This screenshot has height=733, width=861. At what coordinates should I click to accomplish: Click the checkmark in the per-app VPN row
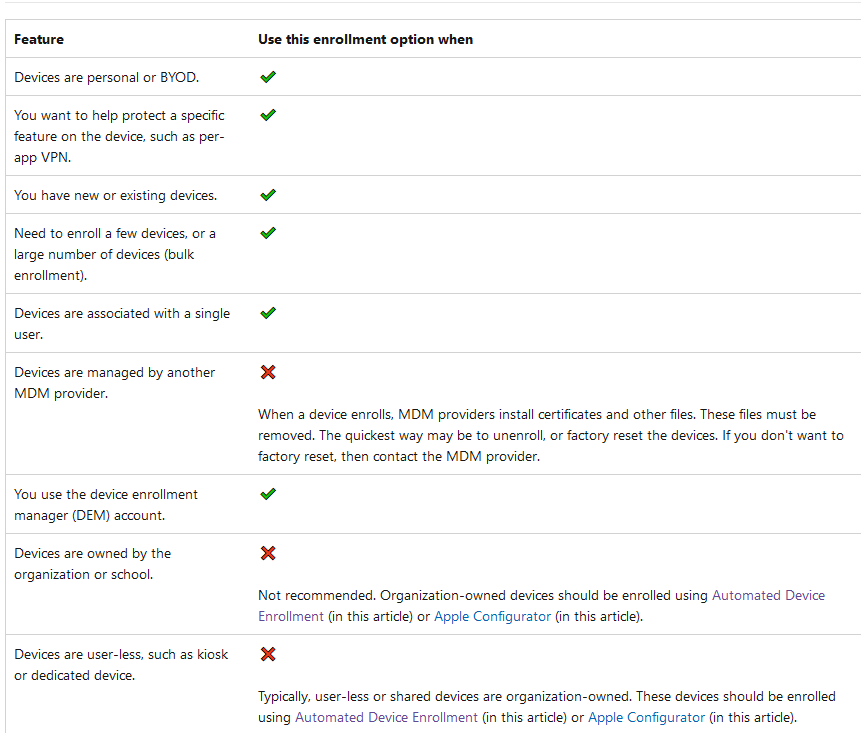[x=267, y=115]
